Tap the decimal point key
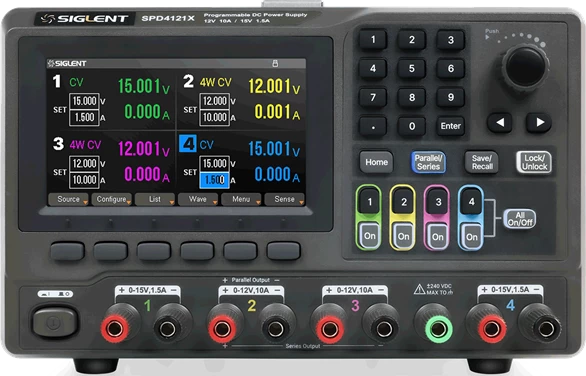586x376 pixels. point(373,126)
